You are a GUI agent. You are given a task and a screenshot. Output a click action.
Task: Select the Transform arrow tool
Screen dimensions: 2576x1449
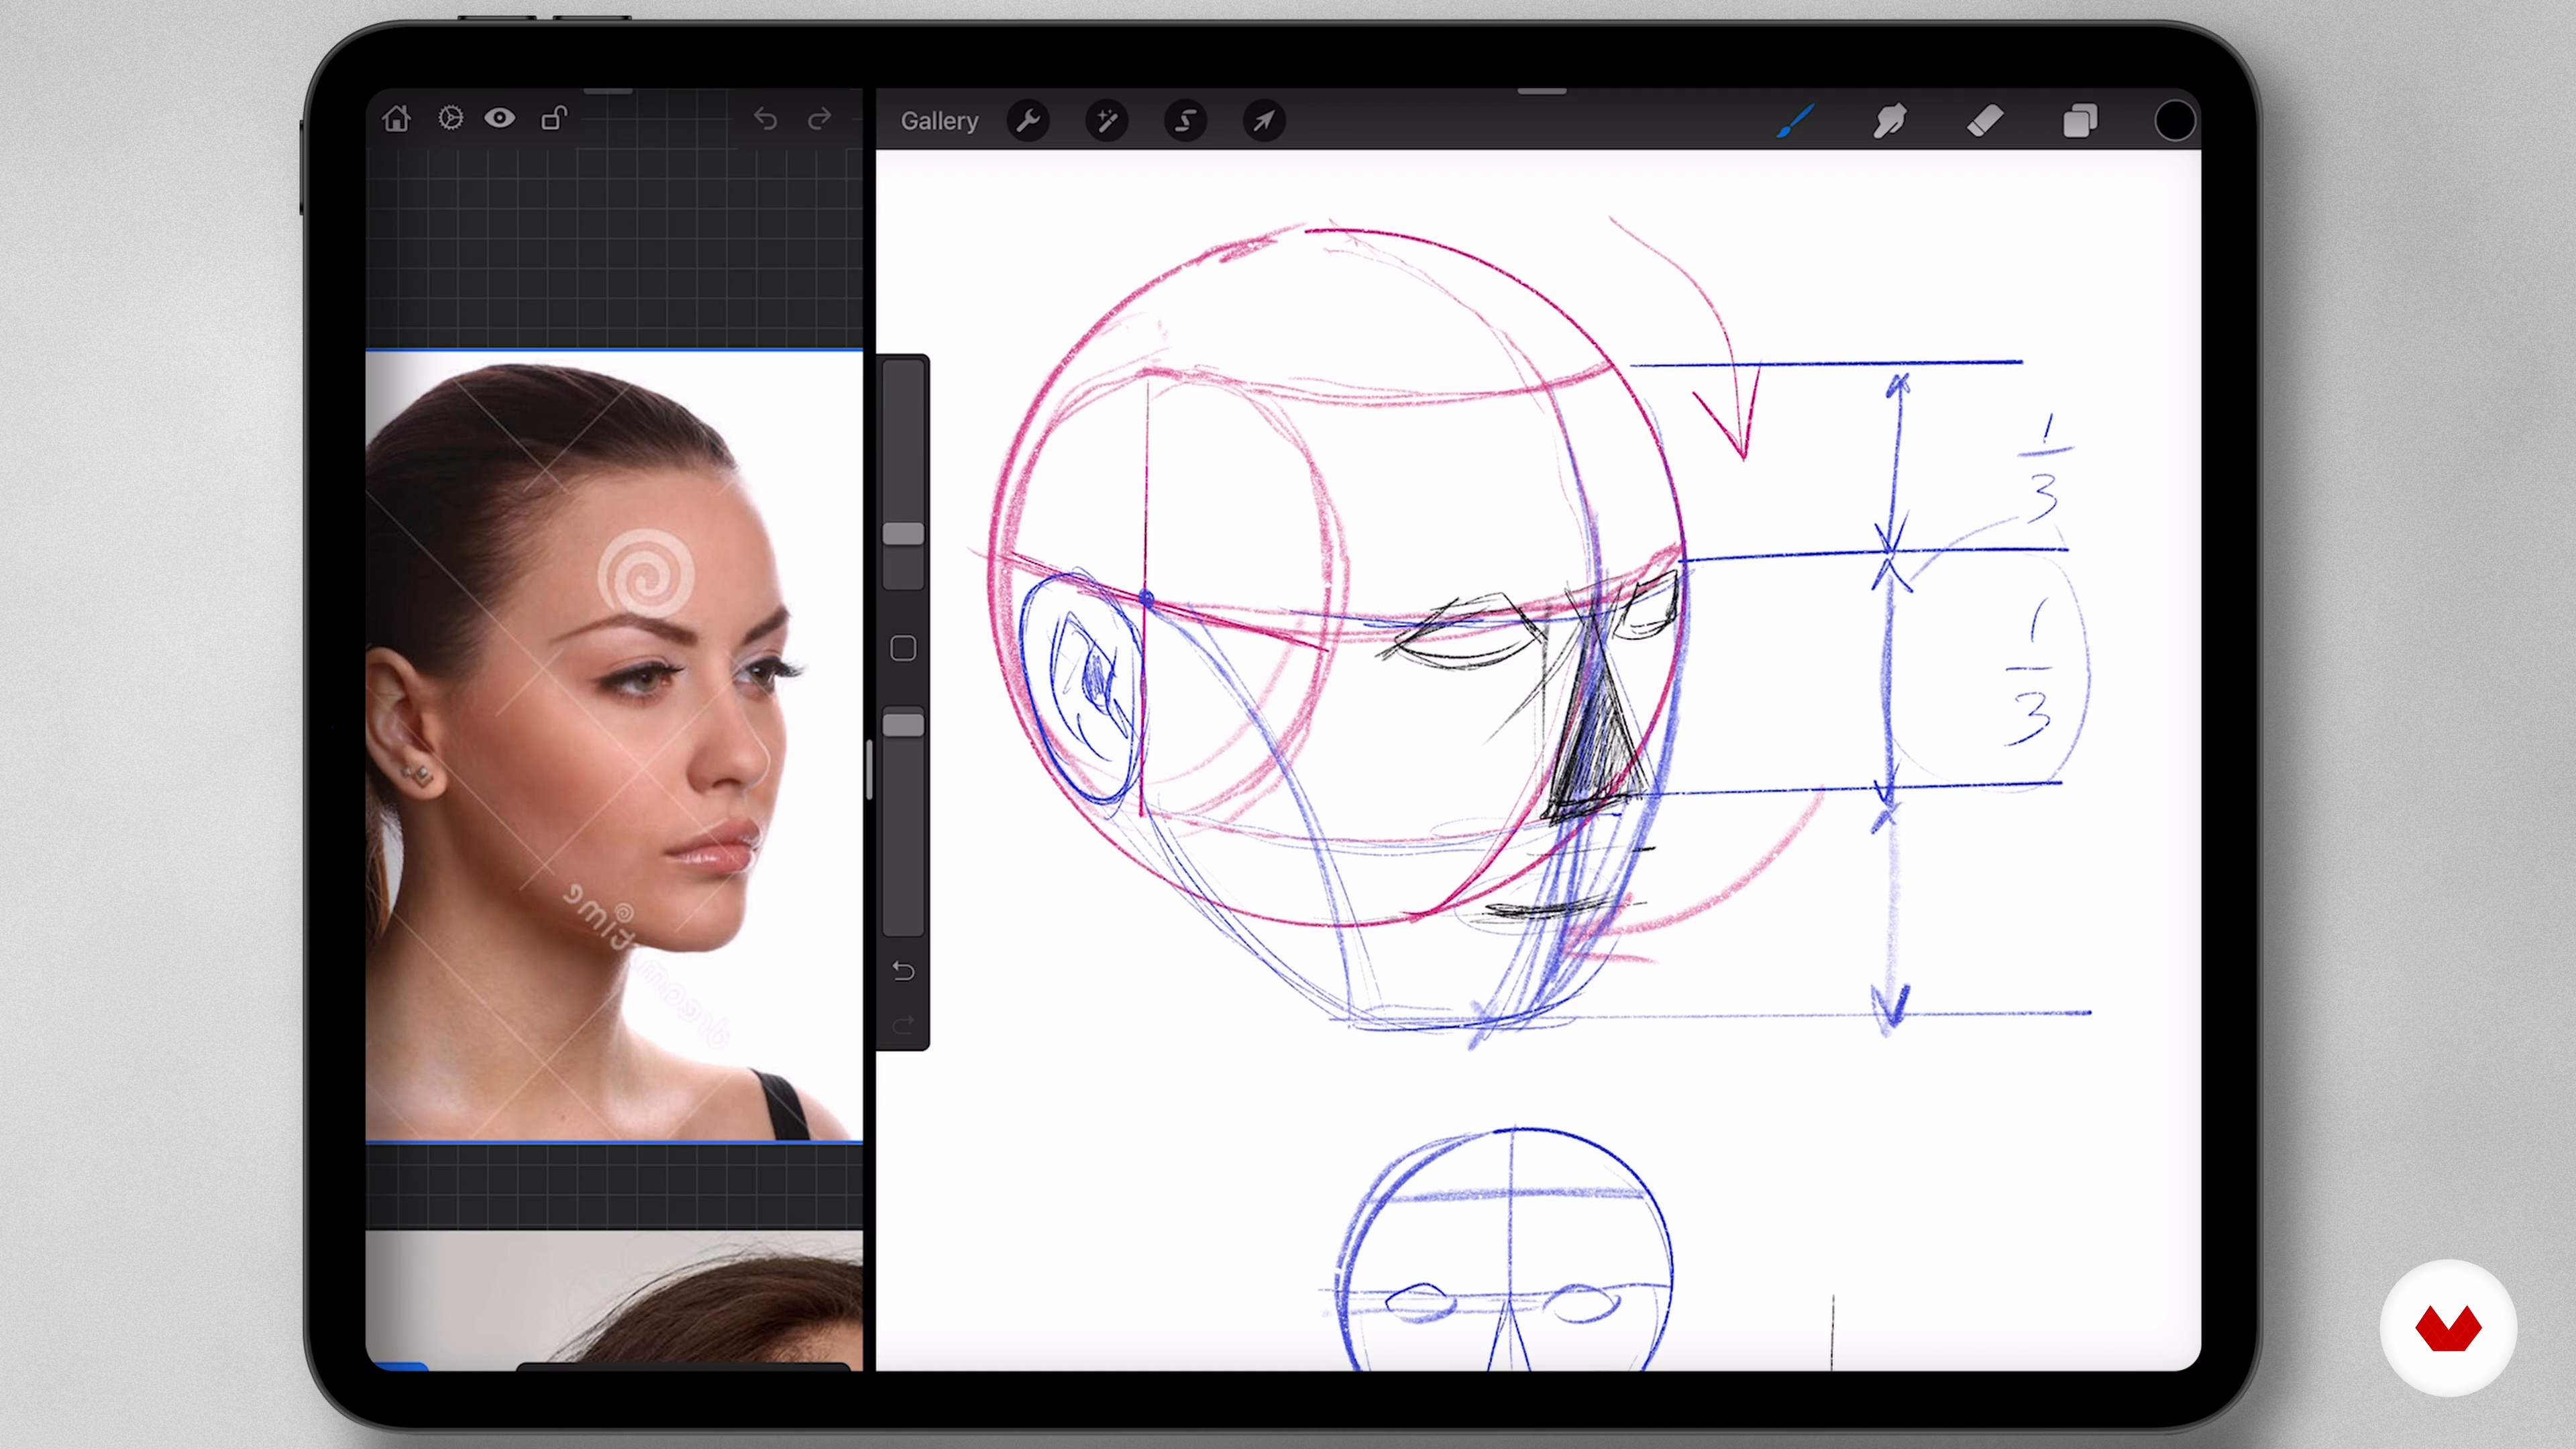tap(1264, 121)
